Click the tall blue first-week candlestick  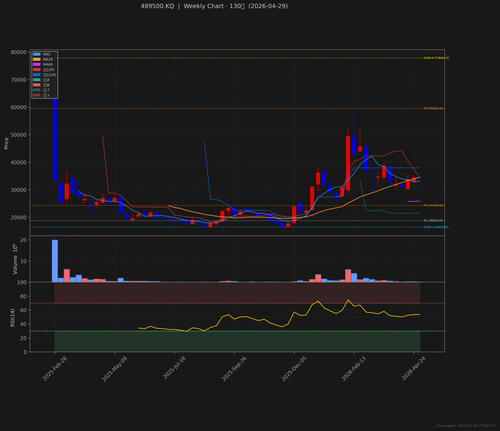(55, 139)
